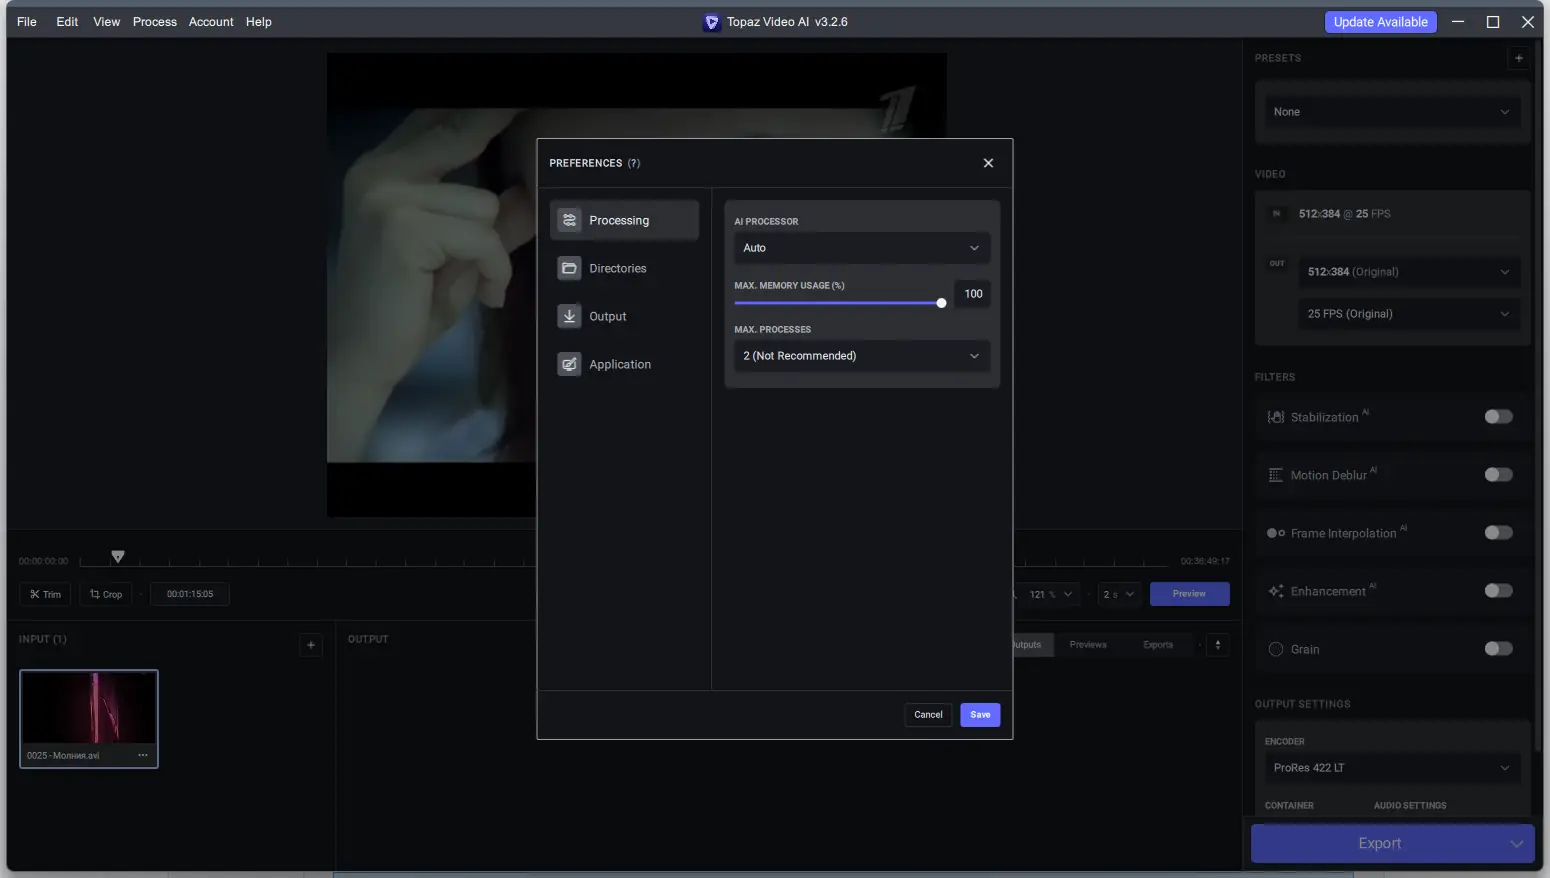The width and height of the screenshot is (1550, 878).
Task: Switch to the Exports tab
Action: [x=1158, y=645]
